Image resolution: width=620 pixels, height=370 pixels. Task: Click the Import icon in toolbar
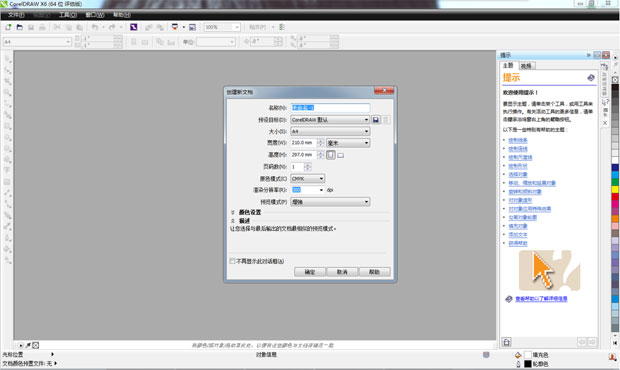pyautogui.click(x=149, y=27)
